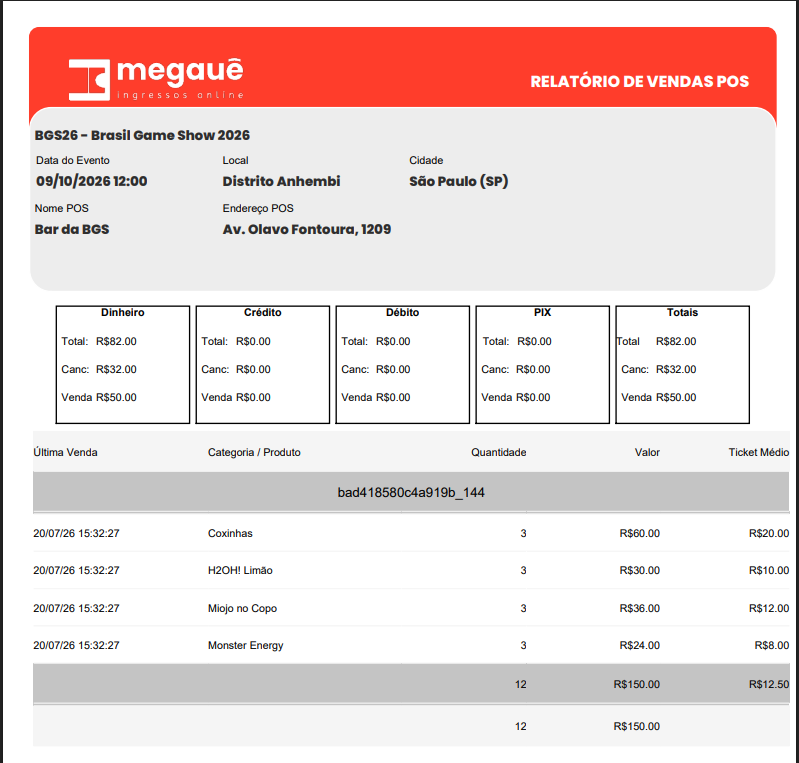
Task: Click the PIX summary box header
Action: pos(543,312)
